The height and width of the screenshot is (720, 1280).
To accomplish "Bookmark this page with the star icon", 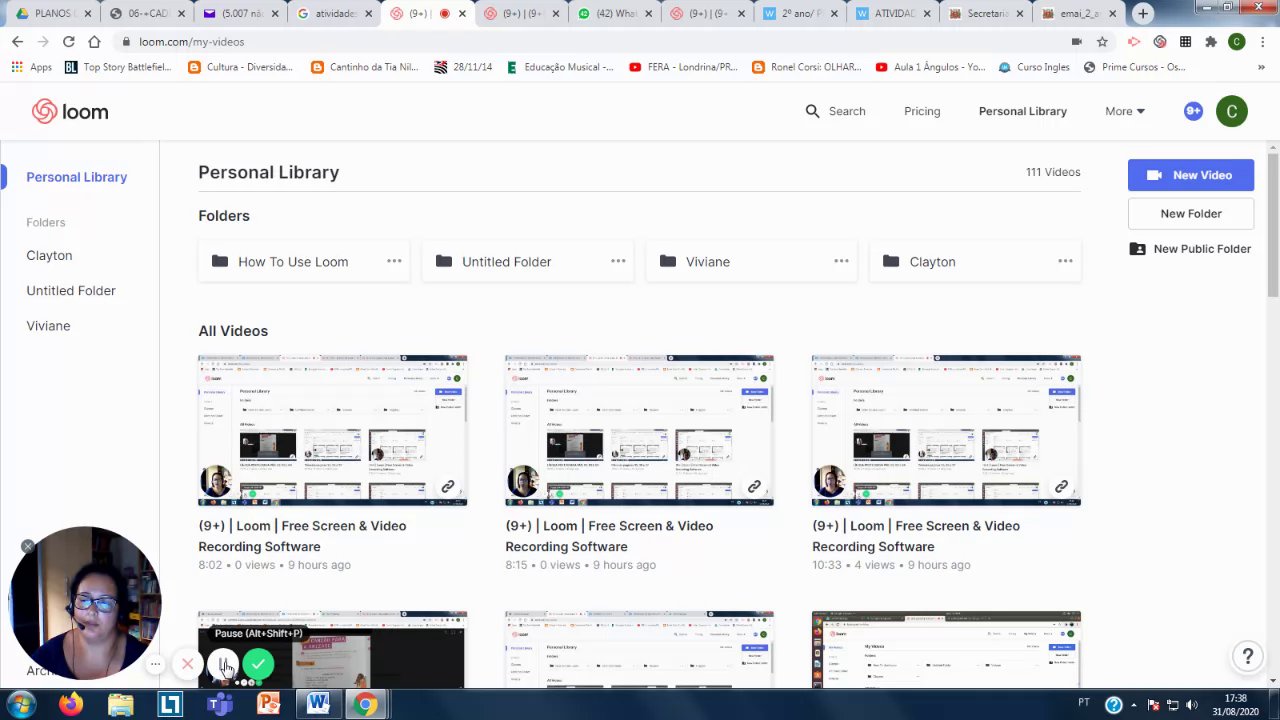I will [x=1102, y=42].
